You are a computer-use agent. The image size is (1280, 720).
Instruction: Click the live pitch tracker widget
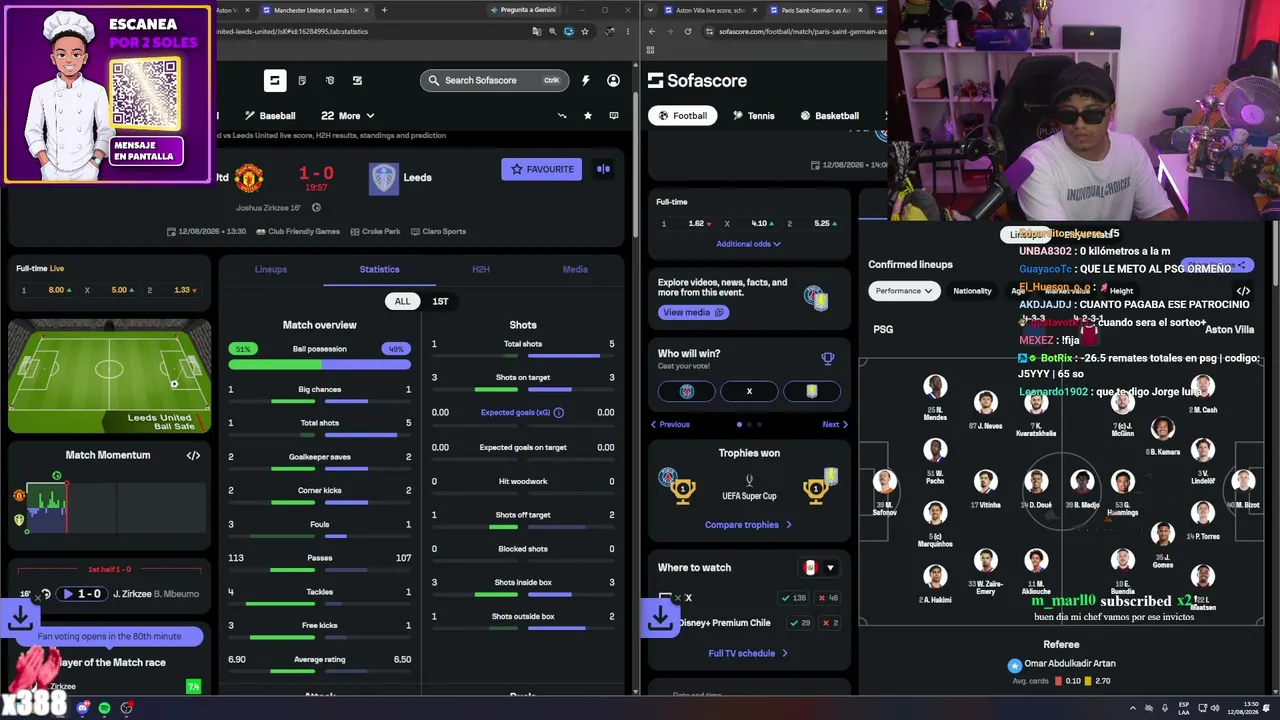coord(110,376)
